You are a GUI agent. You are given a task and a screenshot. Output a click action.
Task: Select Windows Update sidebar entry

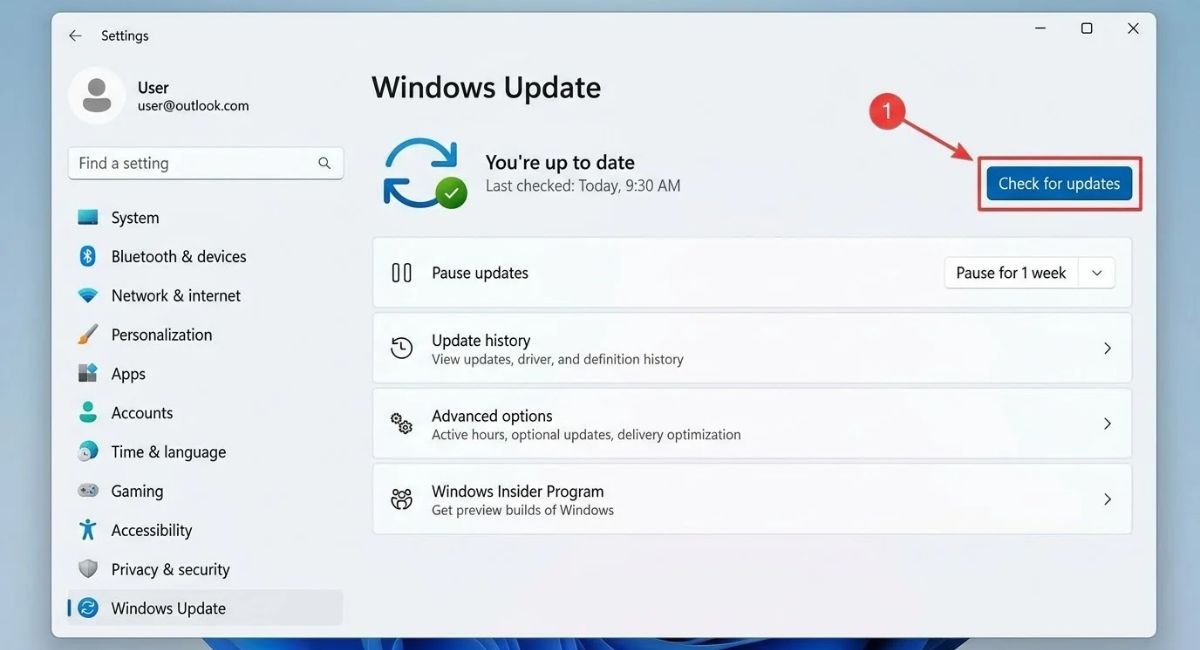click(x=205, y=608)
